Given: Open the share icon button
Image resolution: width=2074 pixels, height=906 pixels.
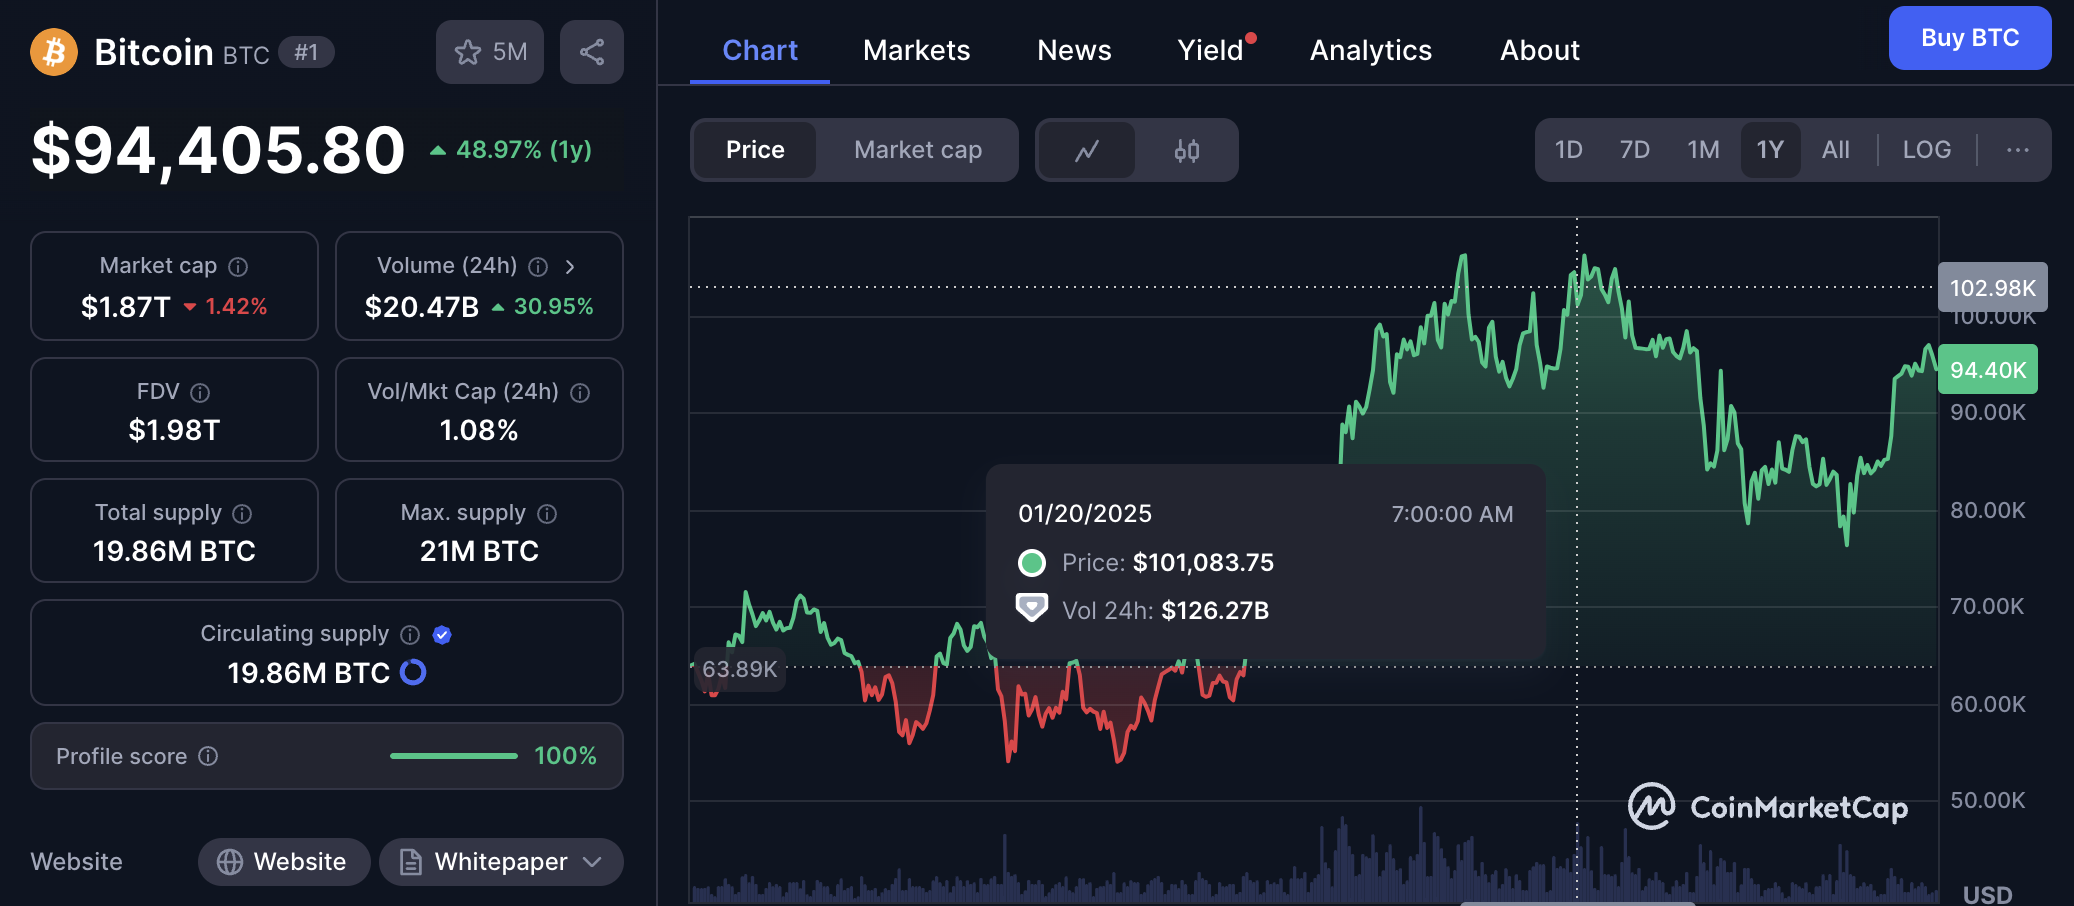Looking at the screenshot, I should pyautogui.click(x=592, y=52).
